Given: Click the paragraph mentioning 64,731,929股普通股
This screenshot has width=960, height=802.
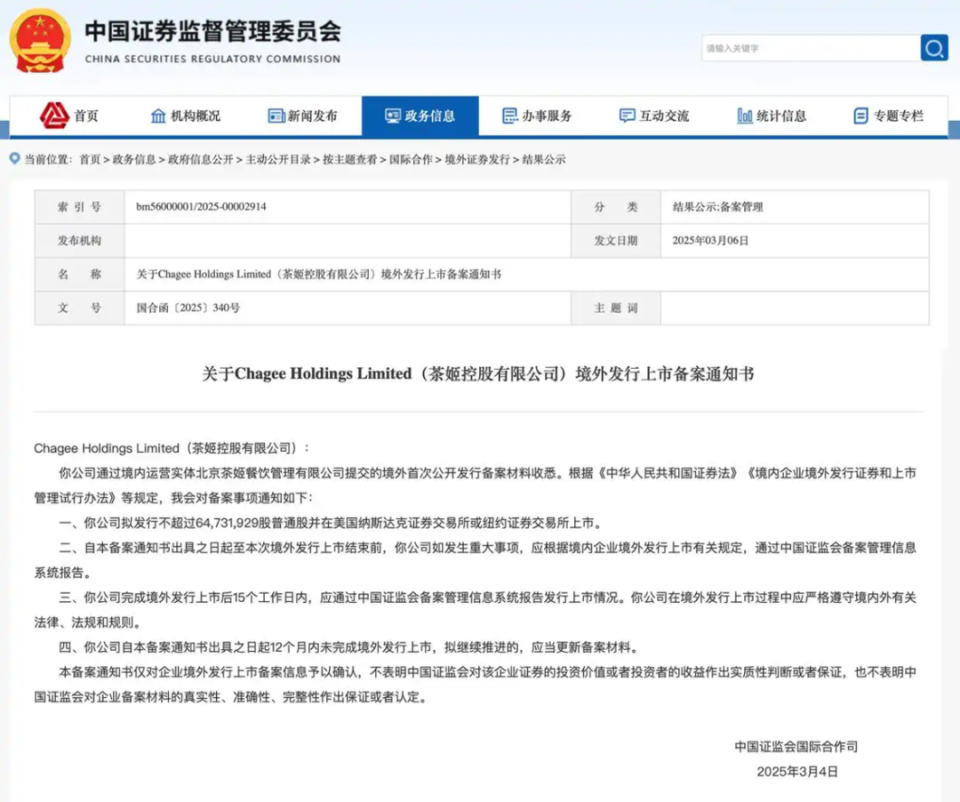Looking at the screenshot, I should pos(331,523).
